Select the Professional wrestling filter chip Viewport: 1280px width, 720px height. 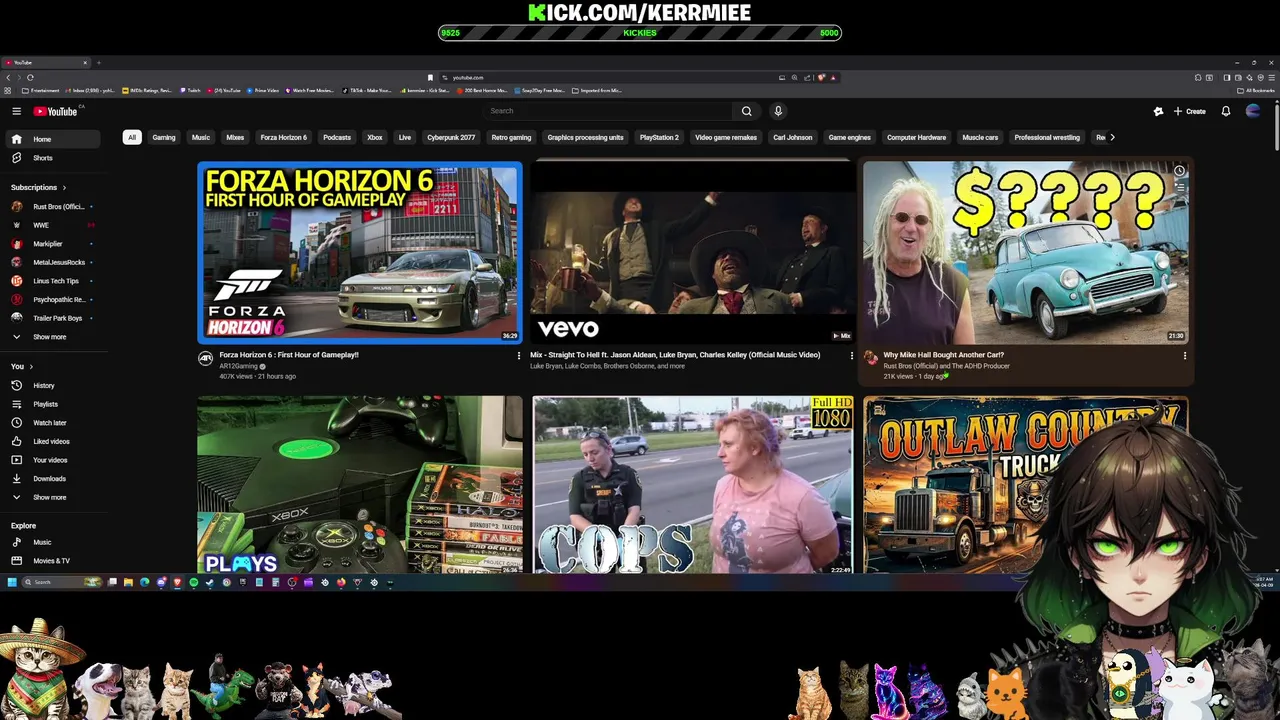pos(1047,137)
